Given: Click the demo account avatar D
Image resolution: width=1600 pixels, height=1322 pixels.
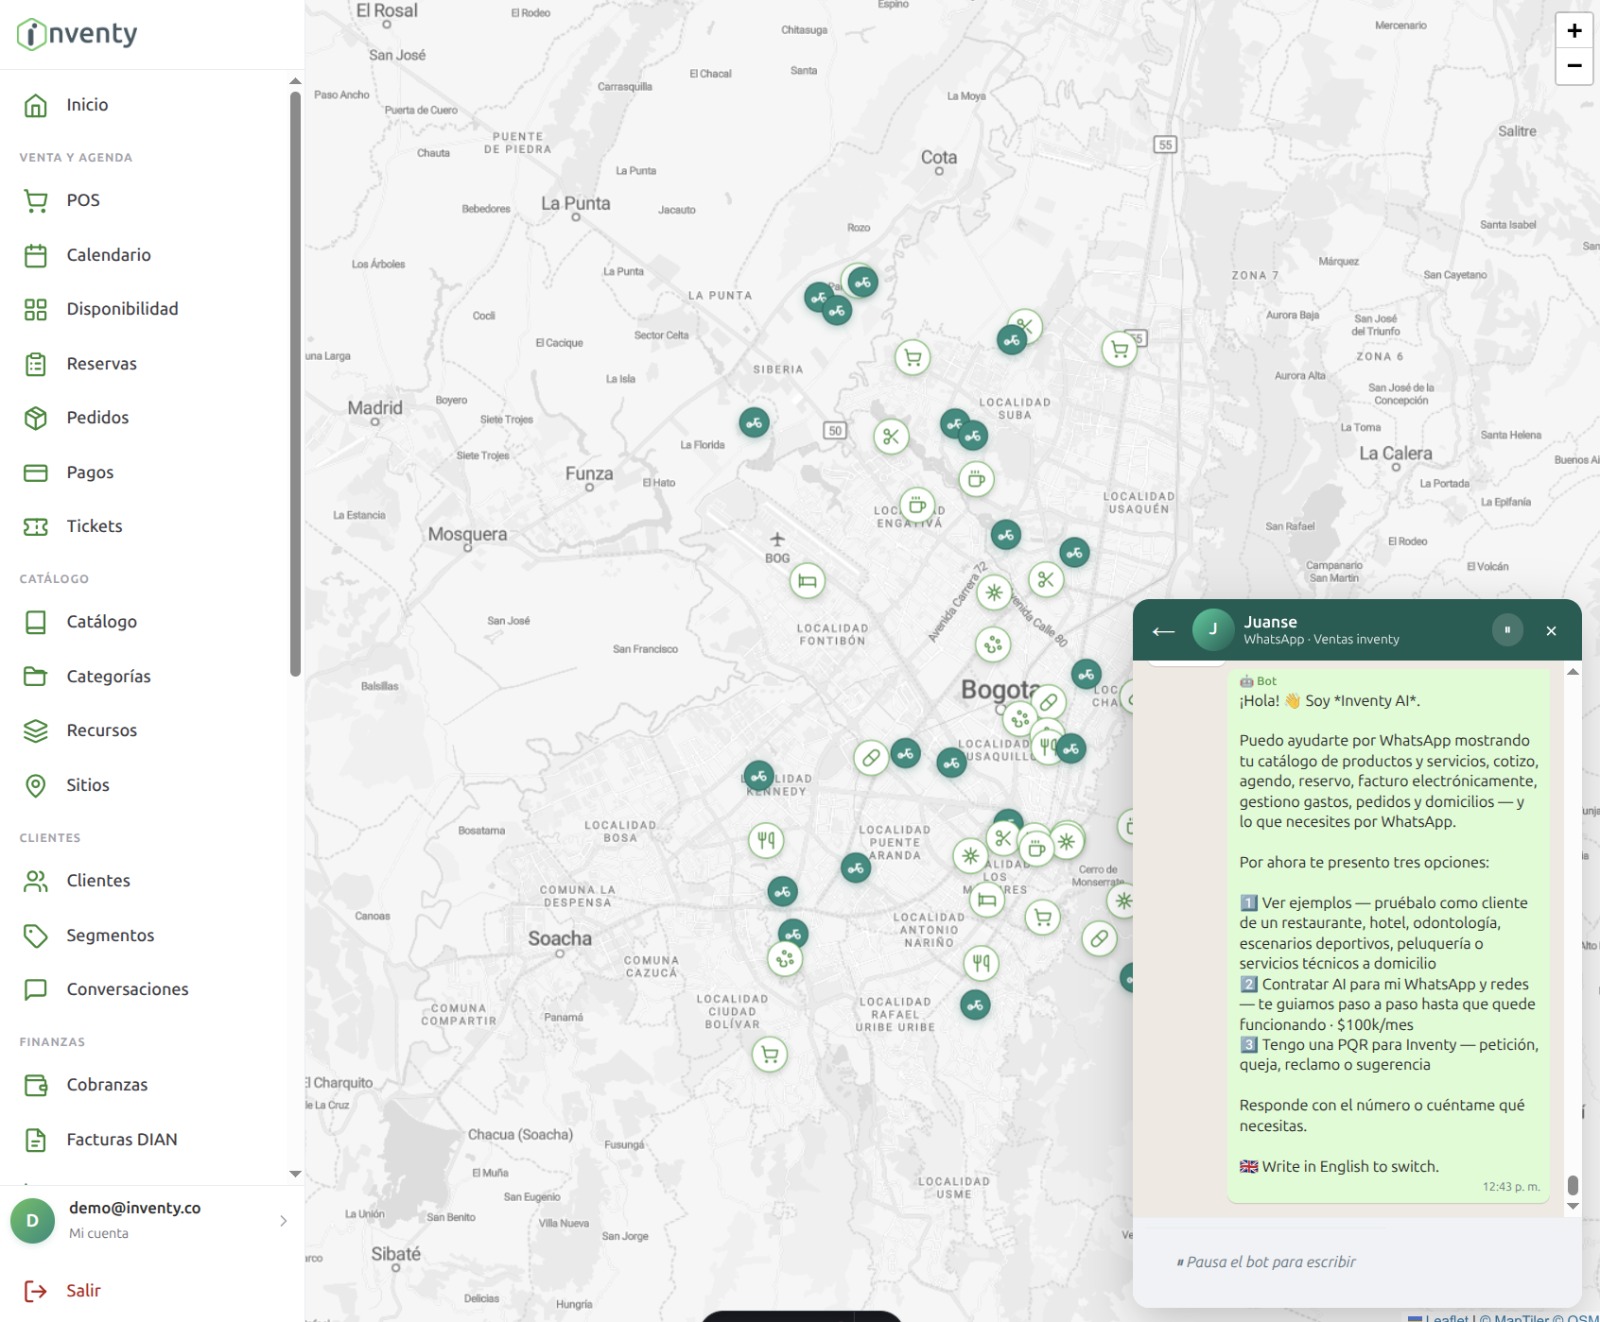Looking at the screenshot, I should coord(33,1221).
